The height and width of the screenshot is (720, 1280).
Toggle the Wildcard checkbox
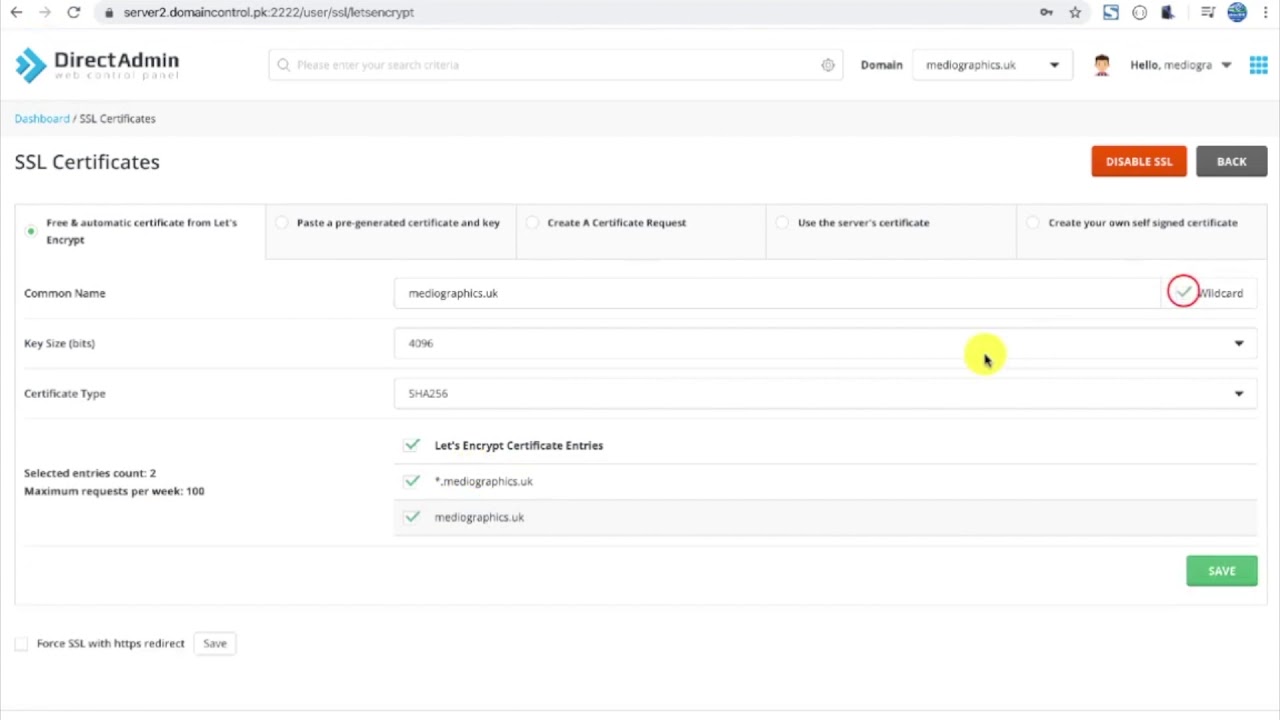1184,292
